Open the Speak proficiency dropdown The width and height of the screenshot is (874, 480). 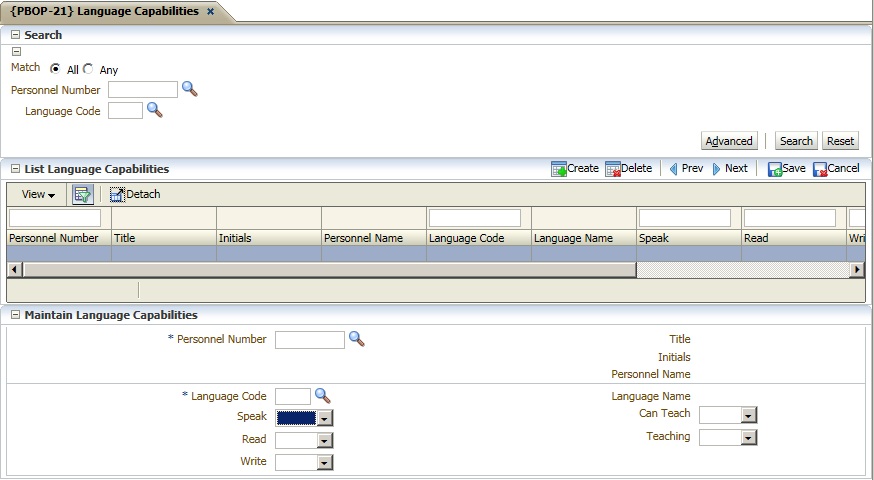point(324,418)
